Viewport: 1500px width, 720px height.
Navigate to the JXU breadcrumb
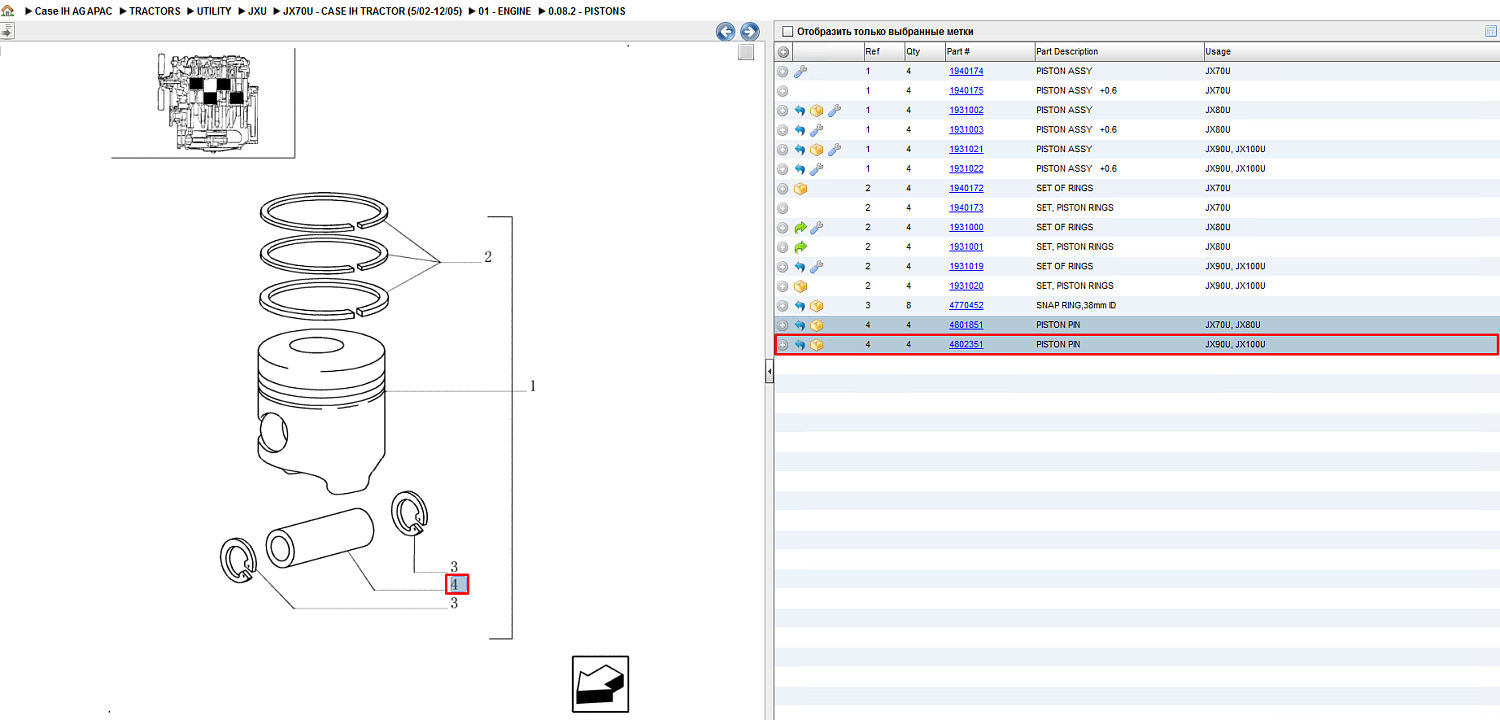(257, 11)
